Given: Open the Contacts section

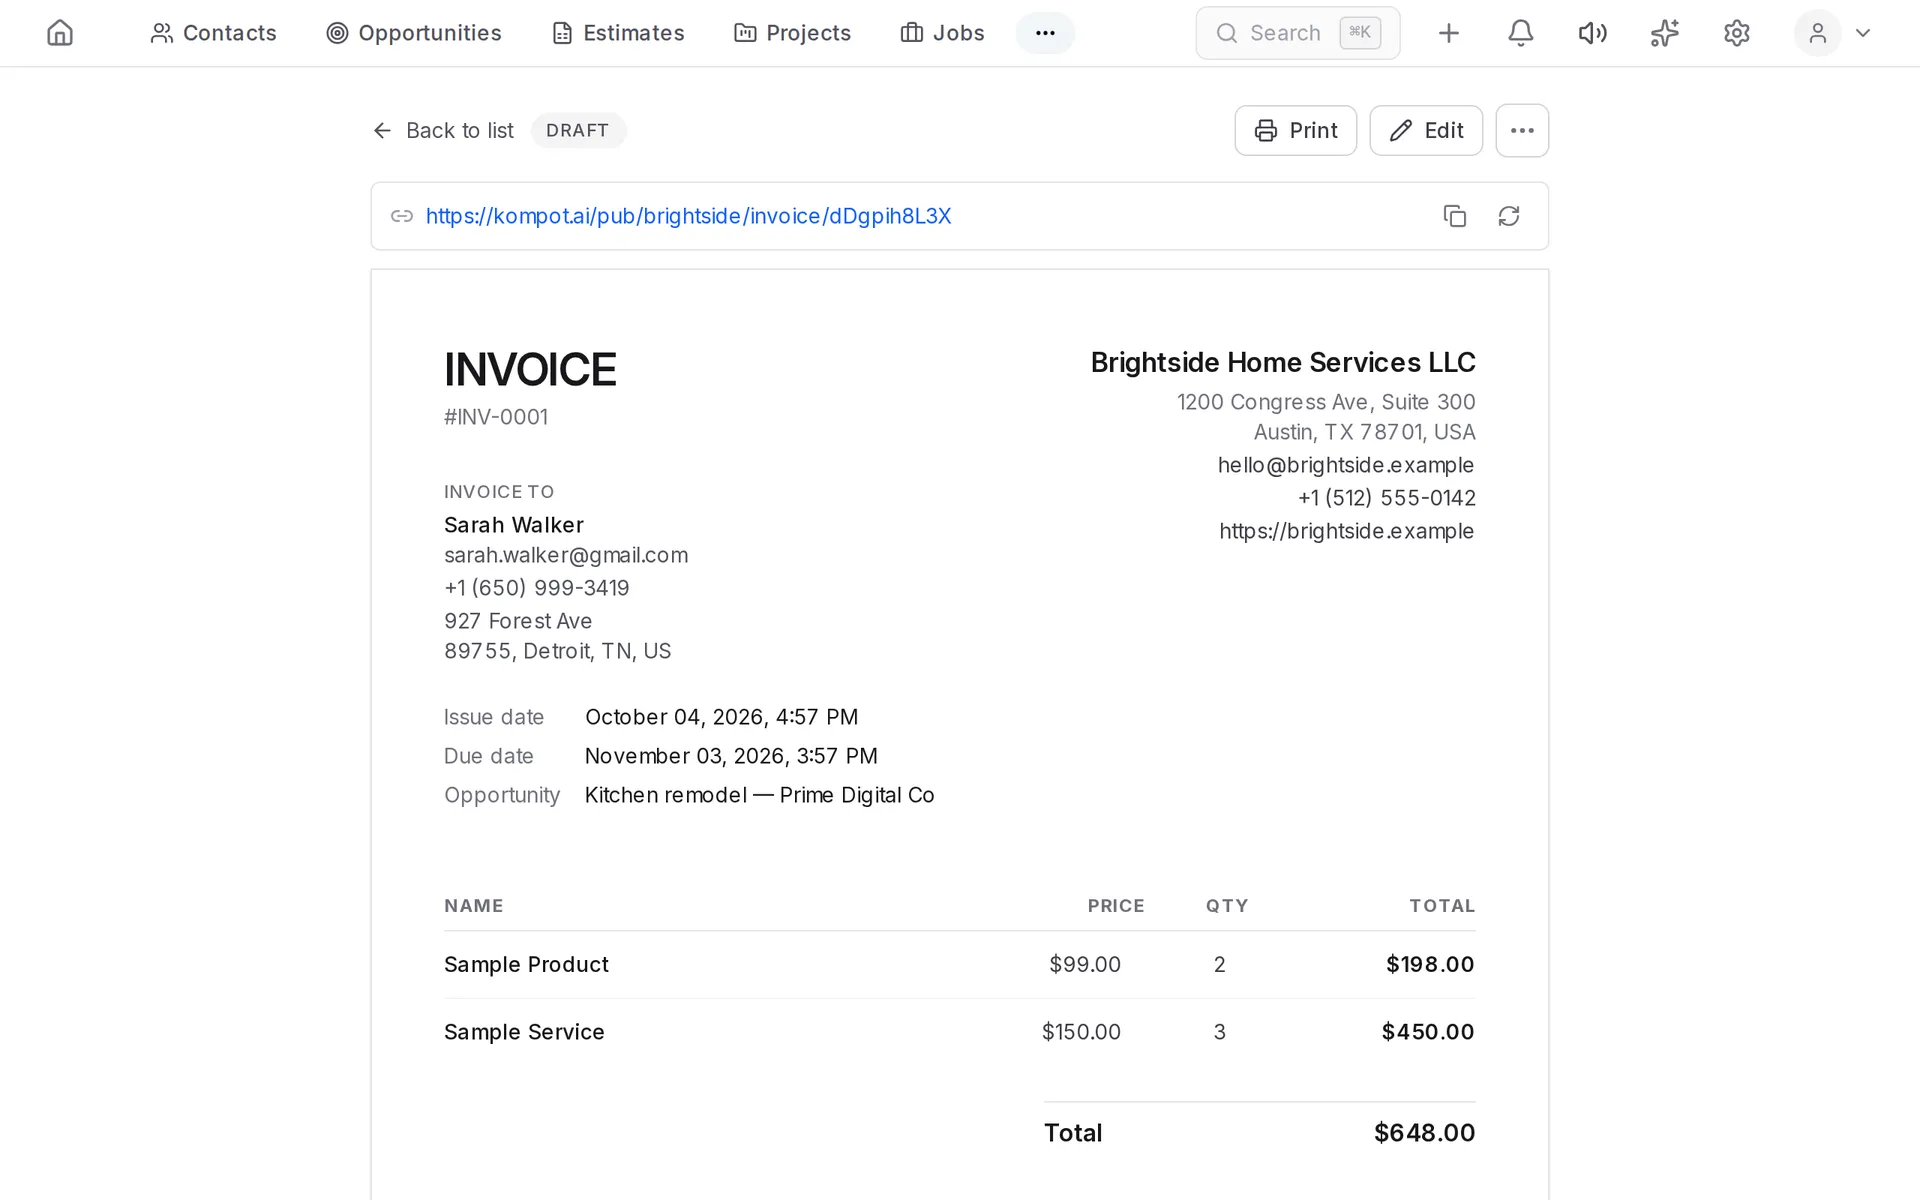Looking at the screenshot, I should coord(213,33).
